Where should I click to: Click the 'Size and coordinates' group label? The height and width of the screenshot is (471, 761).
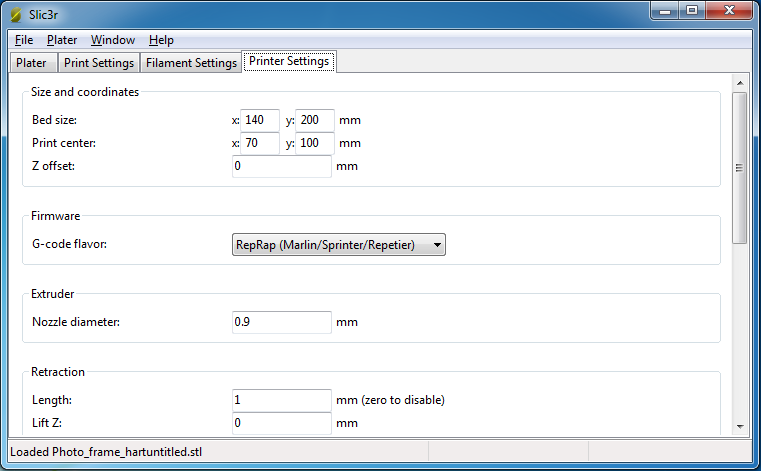pos(85,92)
